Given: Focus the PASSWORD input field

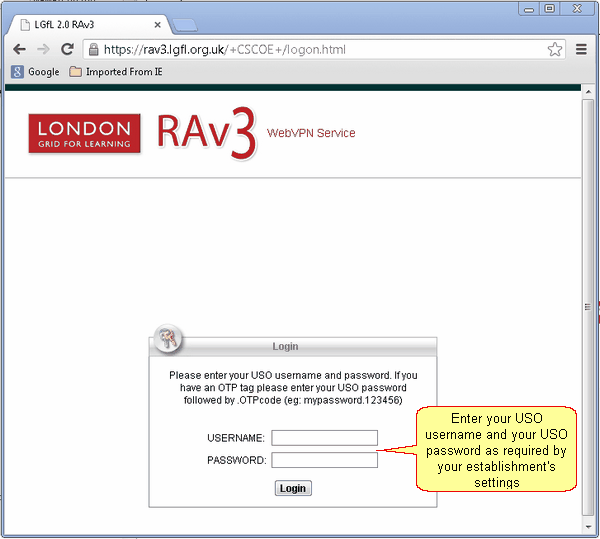Looking at the screenshot, I should [324, 460].
